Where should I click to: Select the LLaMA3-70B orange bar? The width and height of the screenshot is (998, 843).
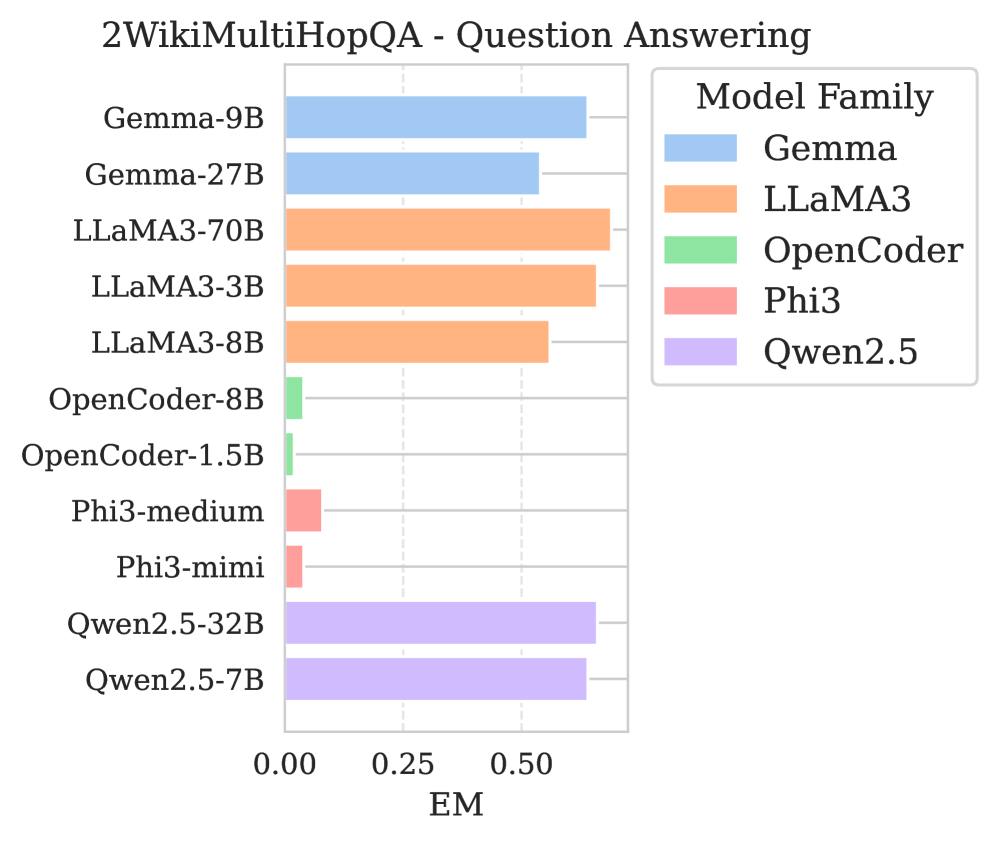(447, 230)
